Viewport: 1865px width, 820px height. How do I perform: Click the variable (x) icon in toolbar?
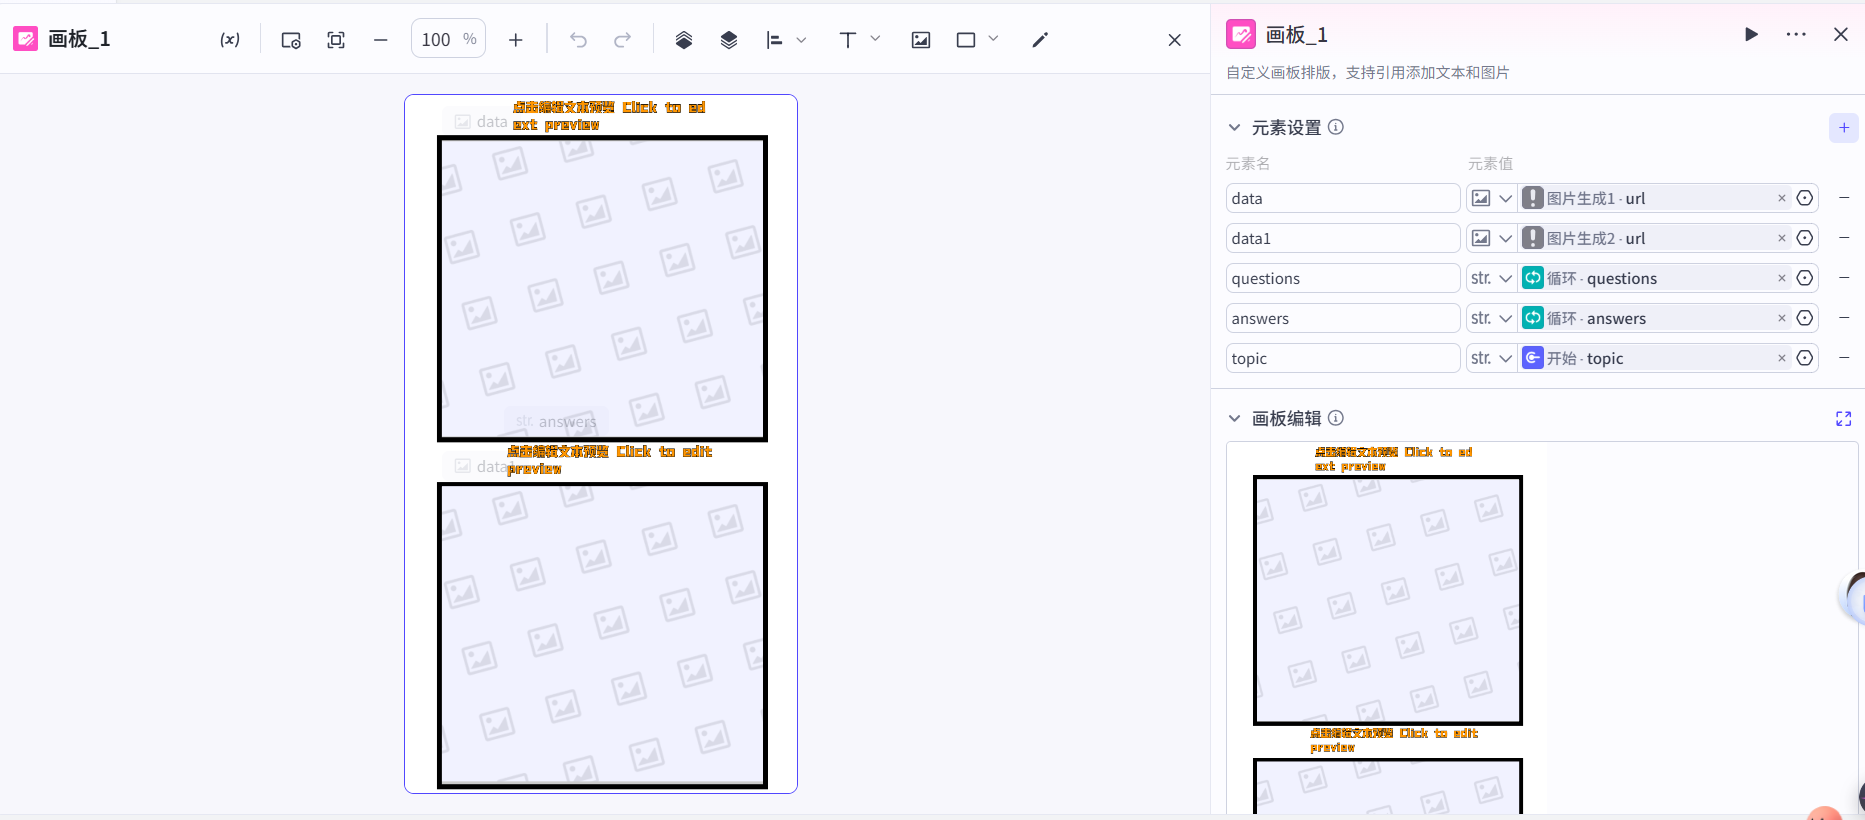click(230, 40)
